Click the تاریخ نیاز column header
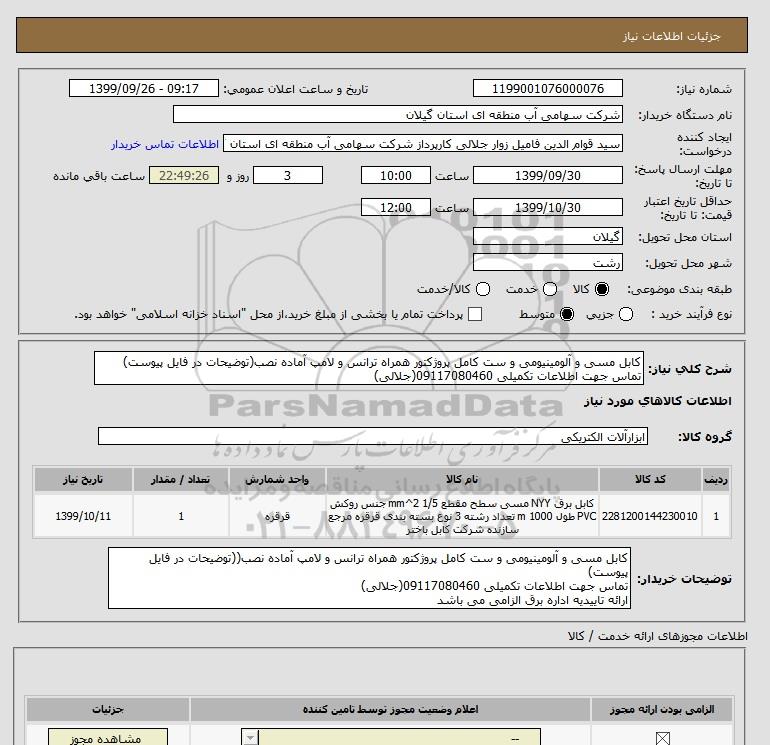This screenshot has width=770, height=745. point(83,479)
